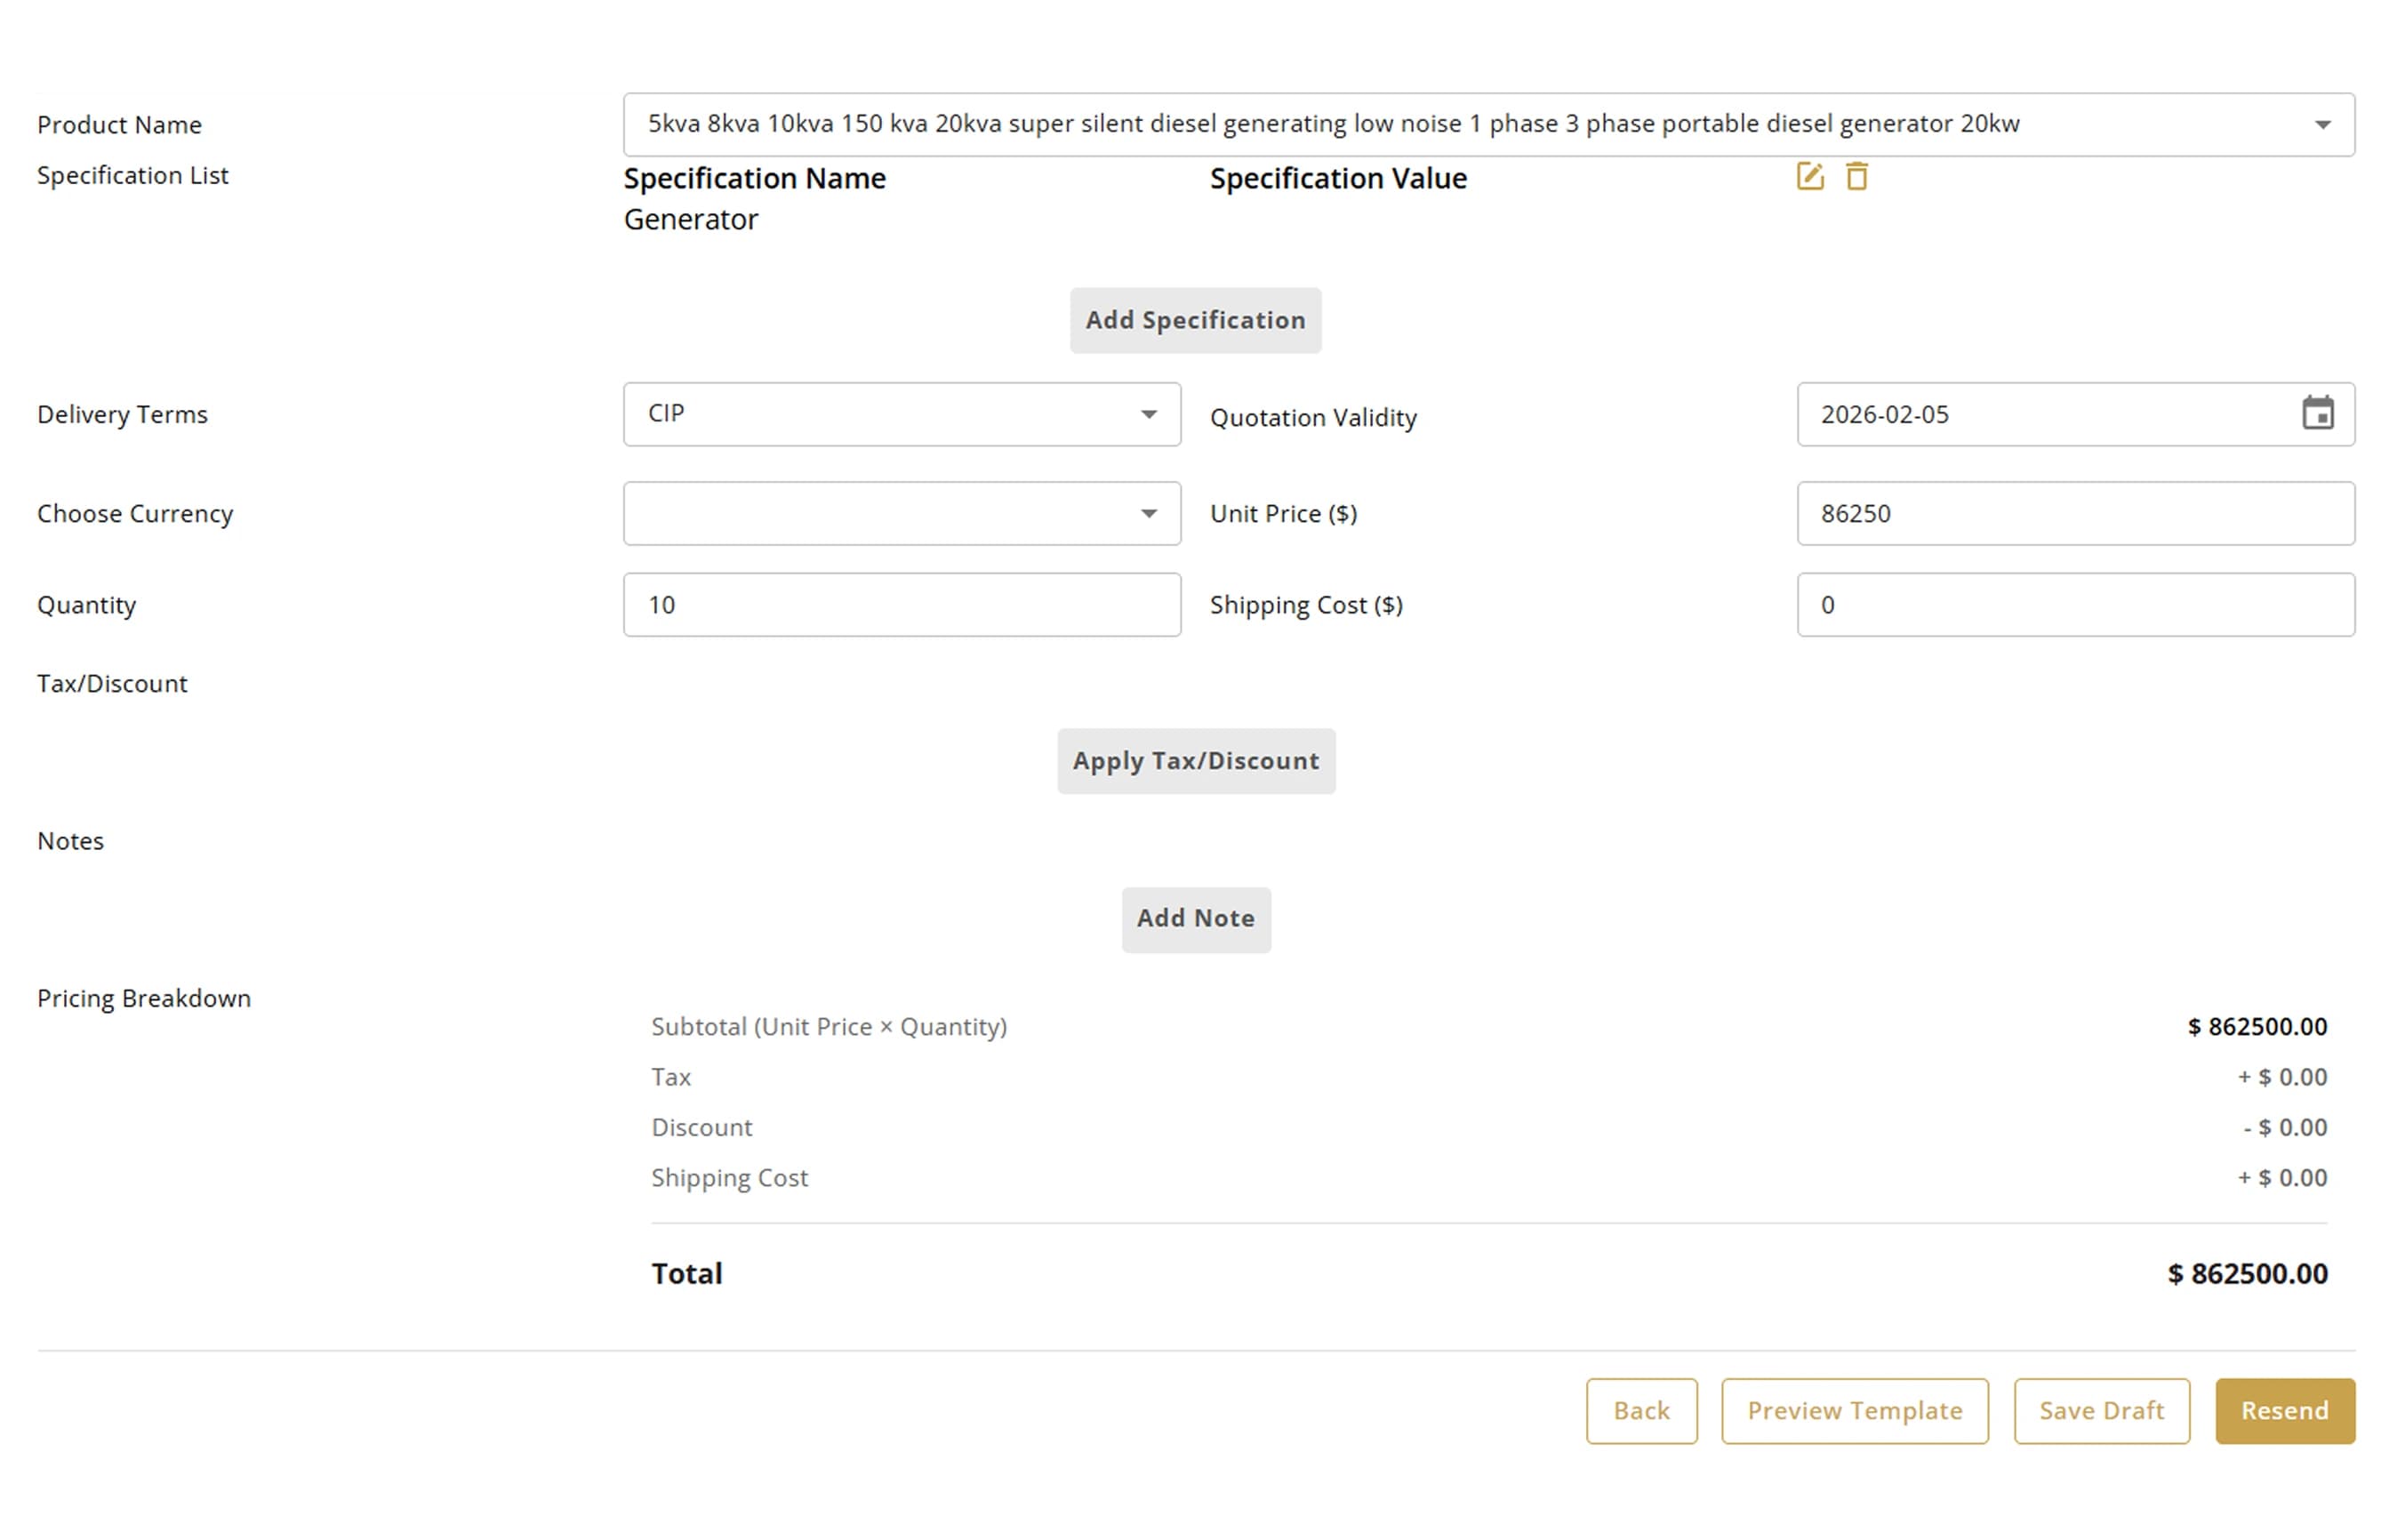Click the Add Specification button
The image size is (2397, 1540).
pyautogui.click(x=1195, y=320)
